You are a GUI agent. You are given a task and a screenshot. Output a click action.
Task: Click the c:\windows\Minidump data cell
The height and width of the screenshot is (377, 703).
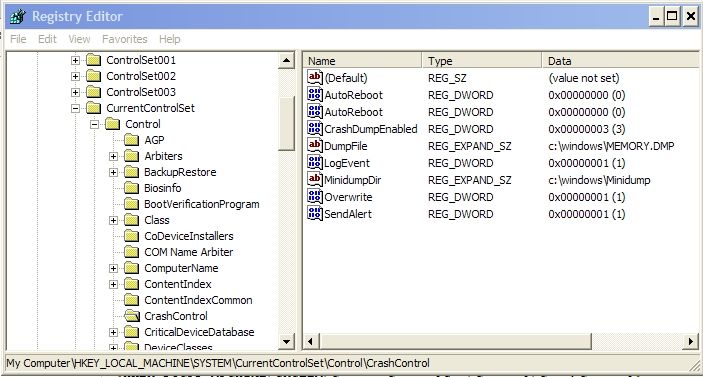[599, 180]
